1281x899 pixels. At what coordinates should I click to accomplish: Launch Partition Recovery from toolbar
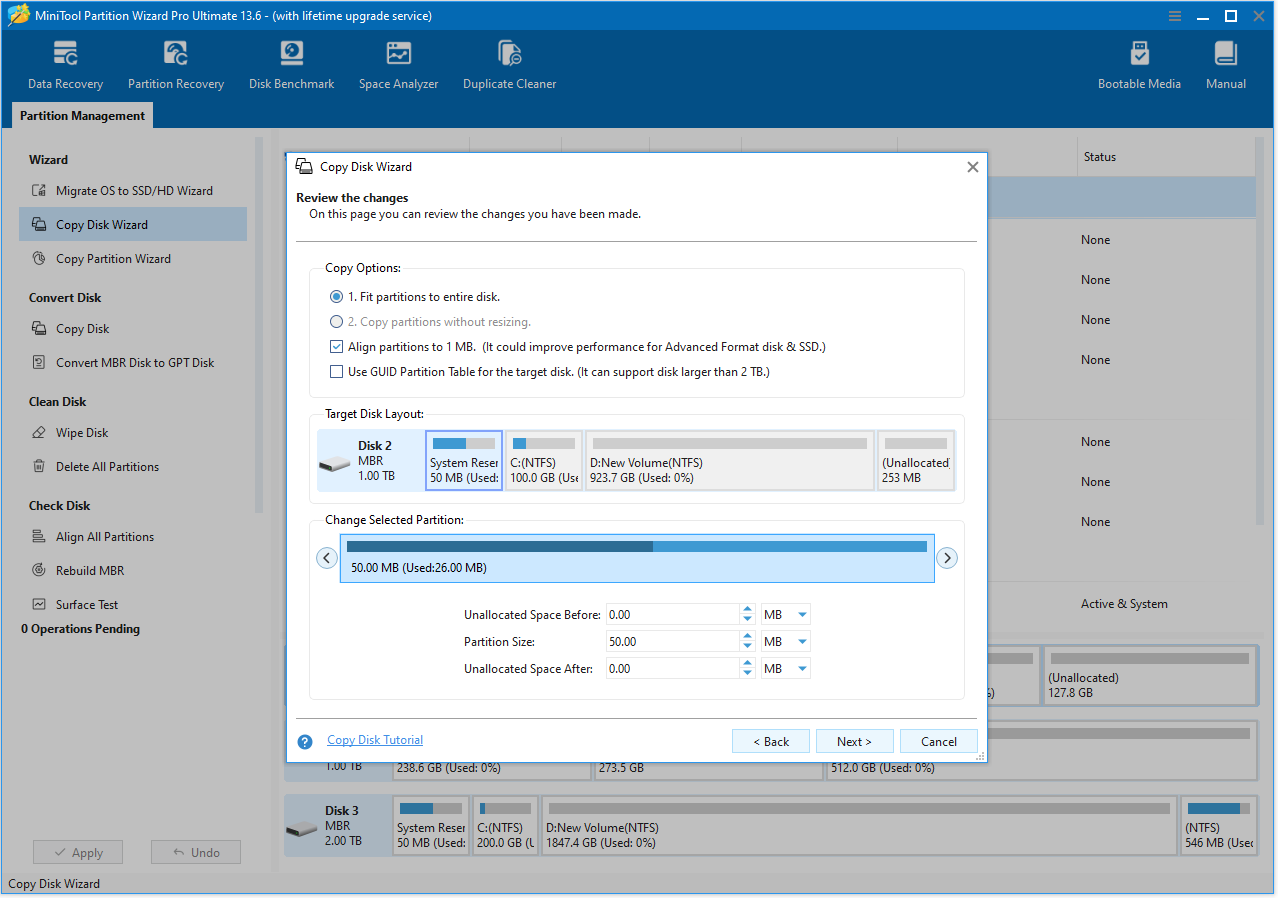coord(176,66)
